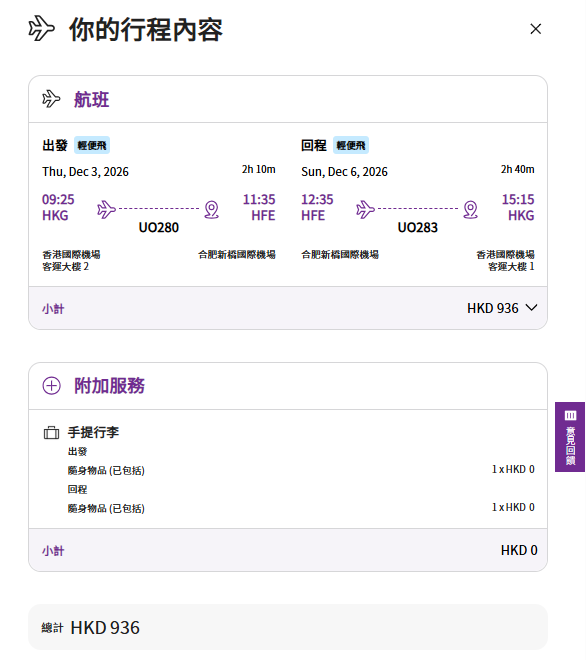Click the 手提行李 heading
The image size is (586, 660).
tap(93, 432)
